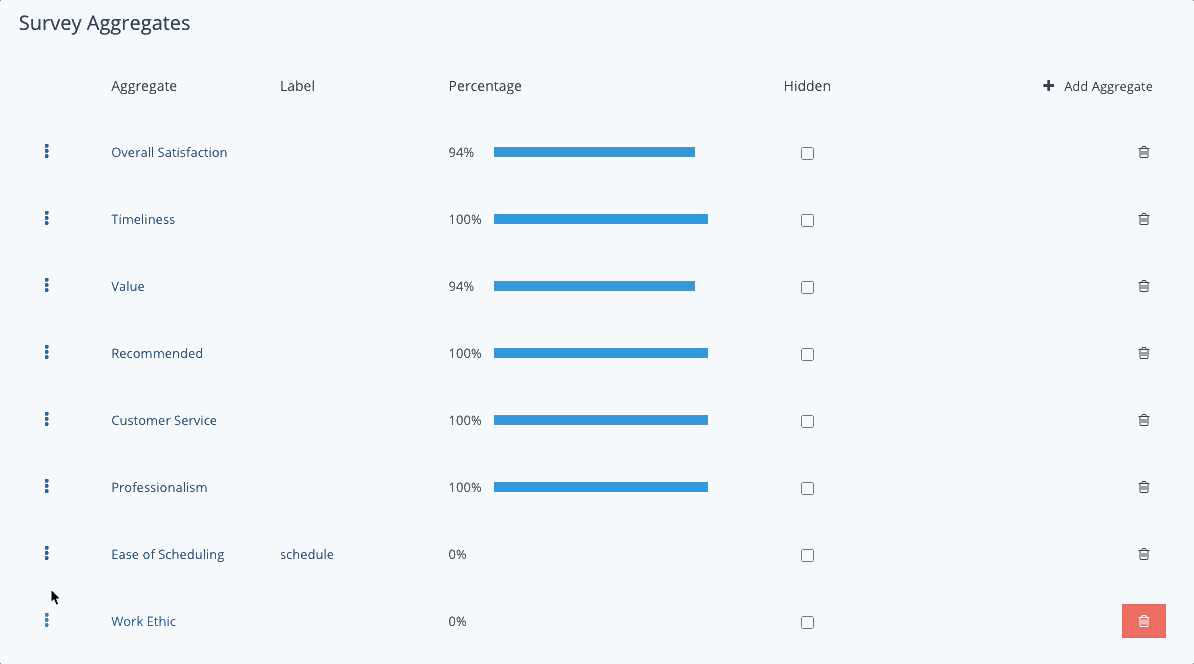This screenshot has height=664, width=1194.
Task: Click the Ease of Scheduling name
Action: coord(167,554)
